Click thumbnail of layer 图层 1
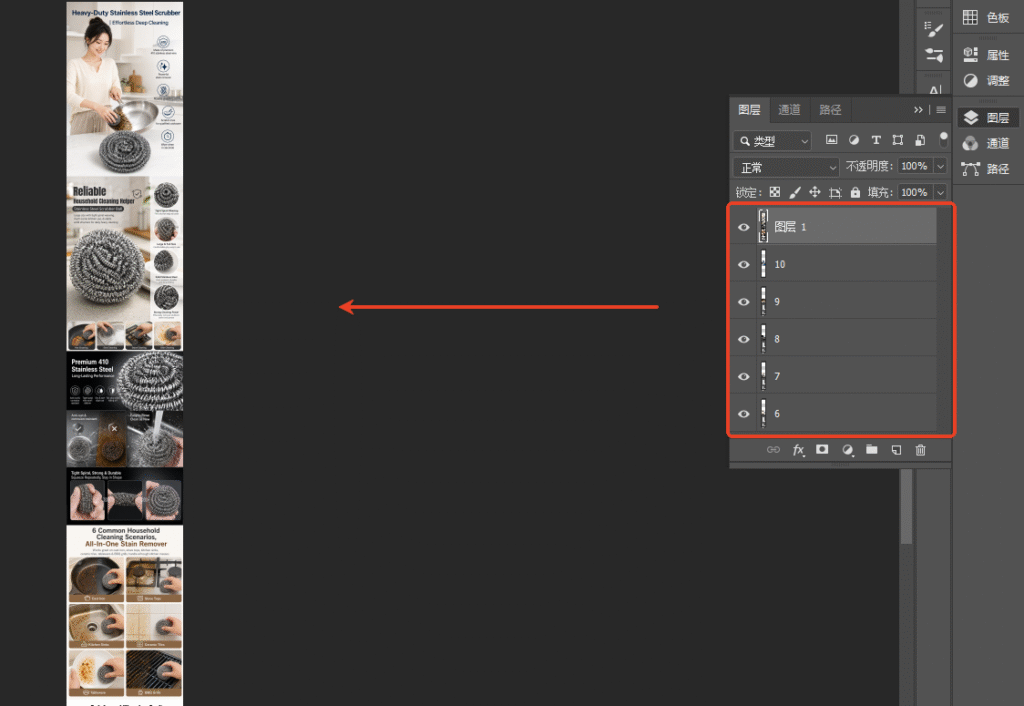This screenshot has width=1024, height=706. tap(763, 226)
